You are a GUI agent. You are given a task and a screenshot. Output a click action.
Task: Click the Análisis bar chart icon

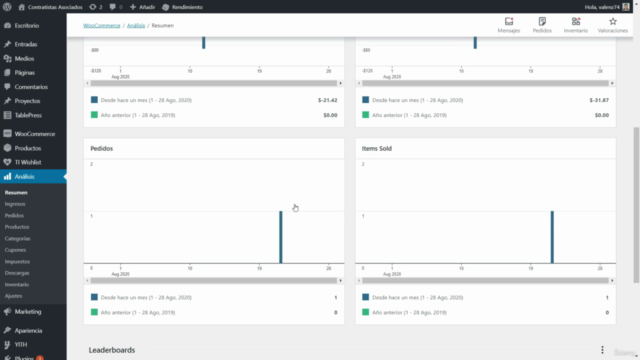[x=7, y=176]
